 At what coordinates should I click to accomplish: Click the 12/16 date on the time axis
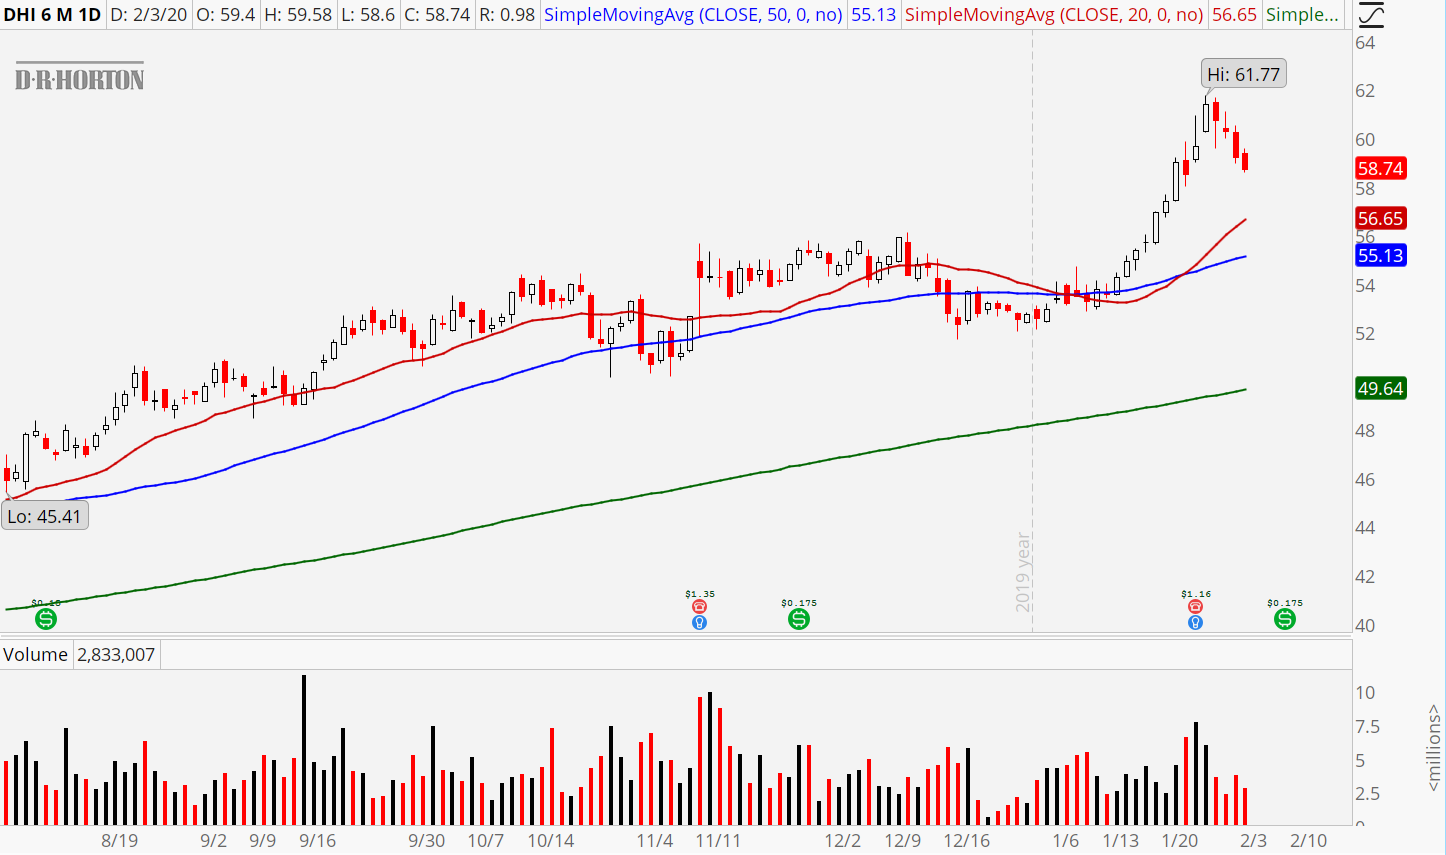click(x=967, y=840)
